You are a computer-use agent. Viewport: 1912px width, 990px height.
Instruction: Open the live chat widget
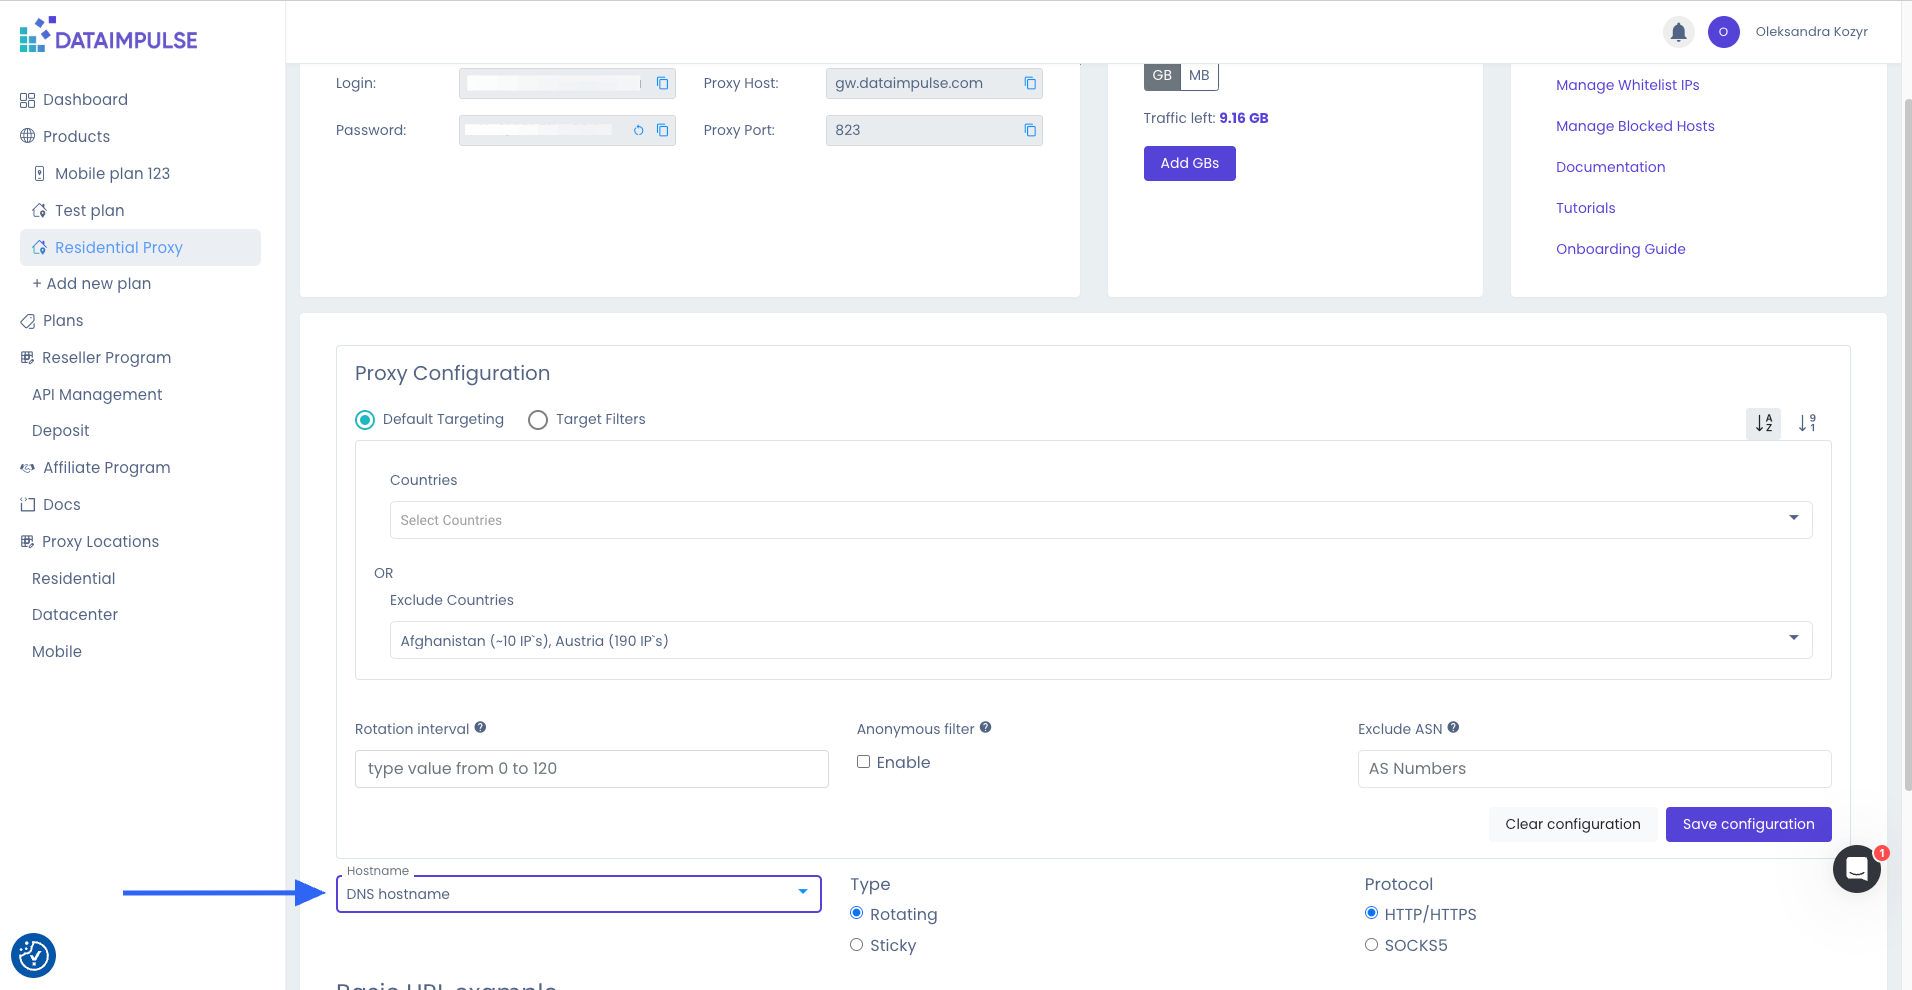click(1856, 869)
